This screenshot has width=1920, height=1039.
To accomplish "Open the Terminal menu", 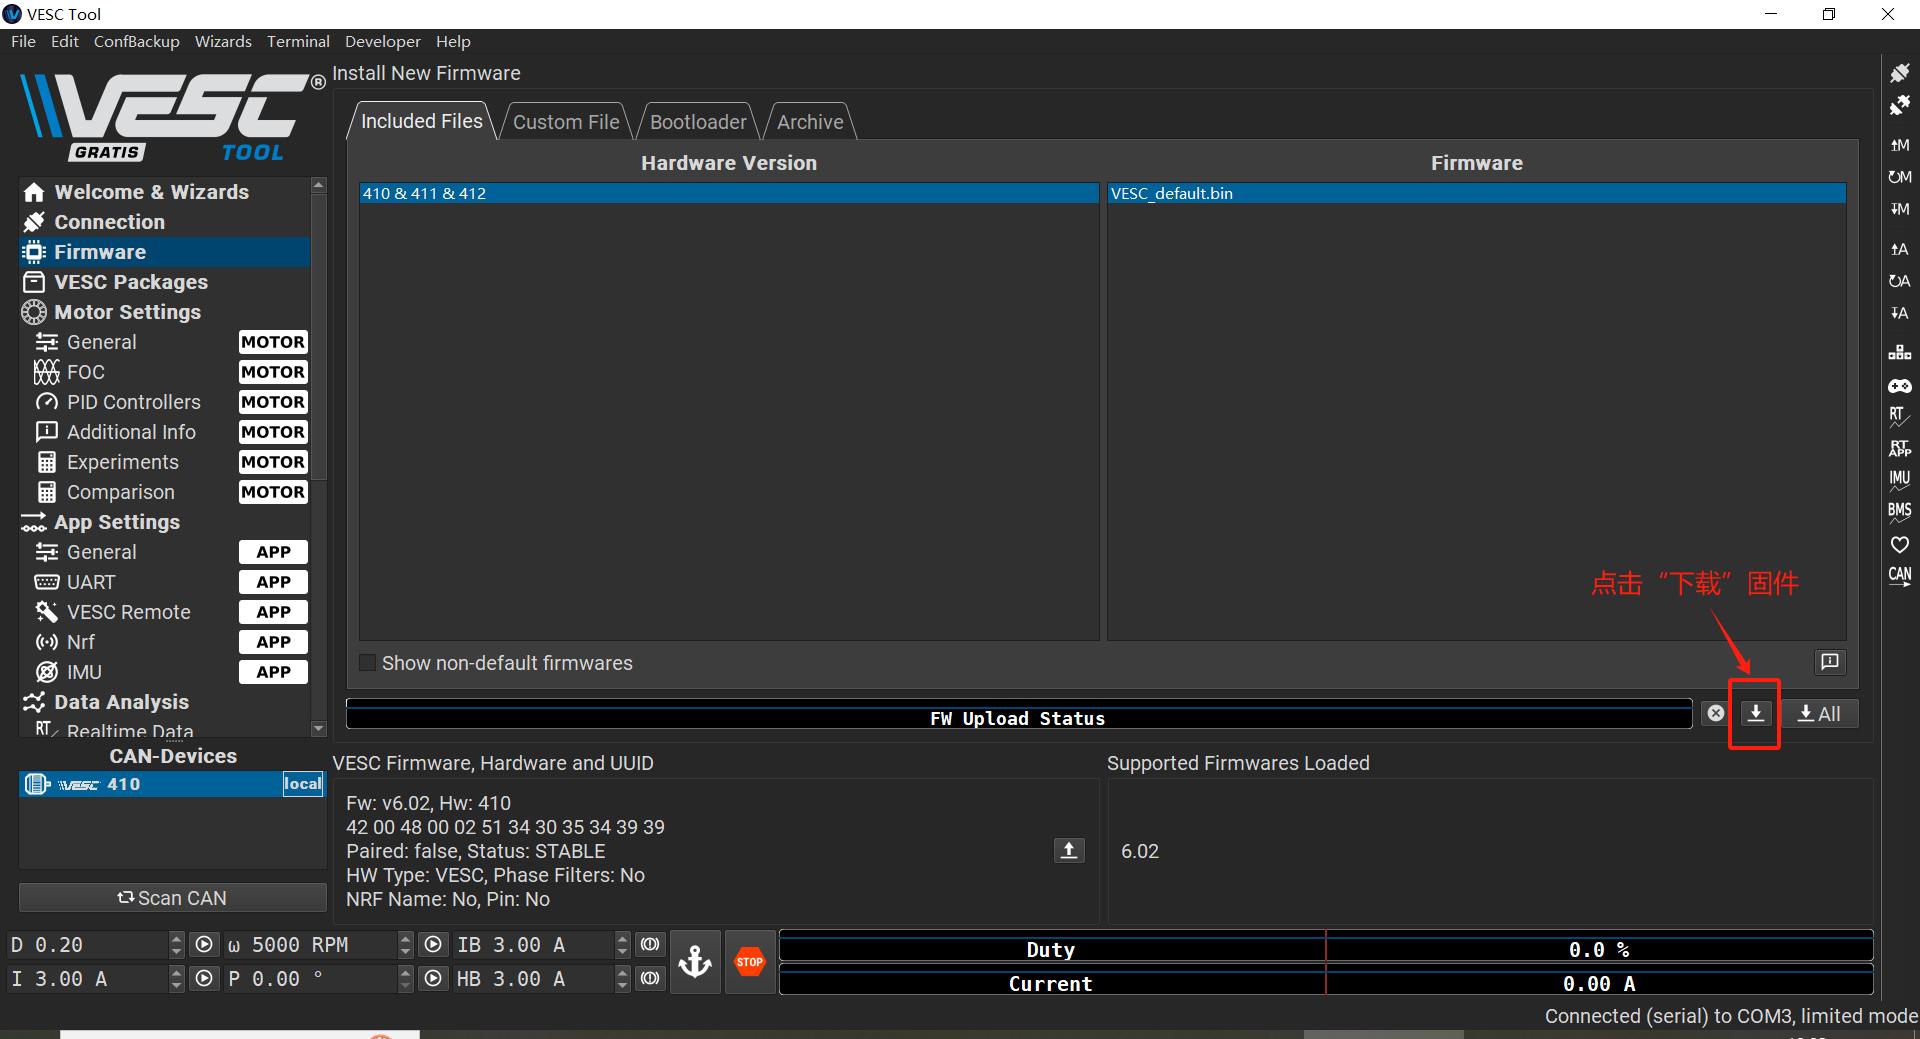I will [298, 41].
